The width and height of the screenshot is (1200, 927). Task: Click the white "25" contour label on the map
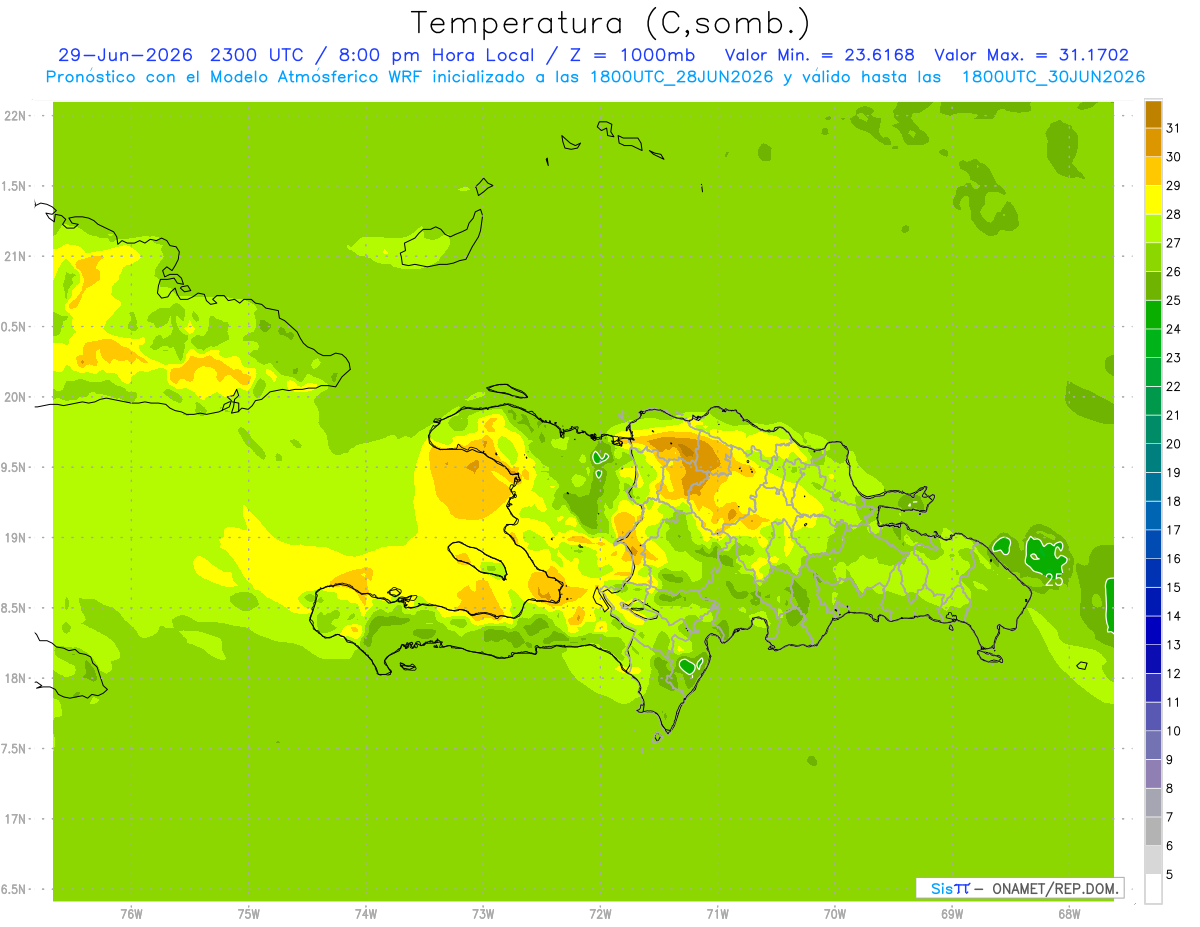coord(1054,579)
